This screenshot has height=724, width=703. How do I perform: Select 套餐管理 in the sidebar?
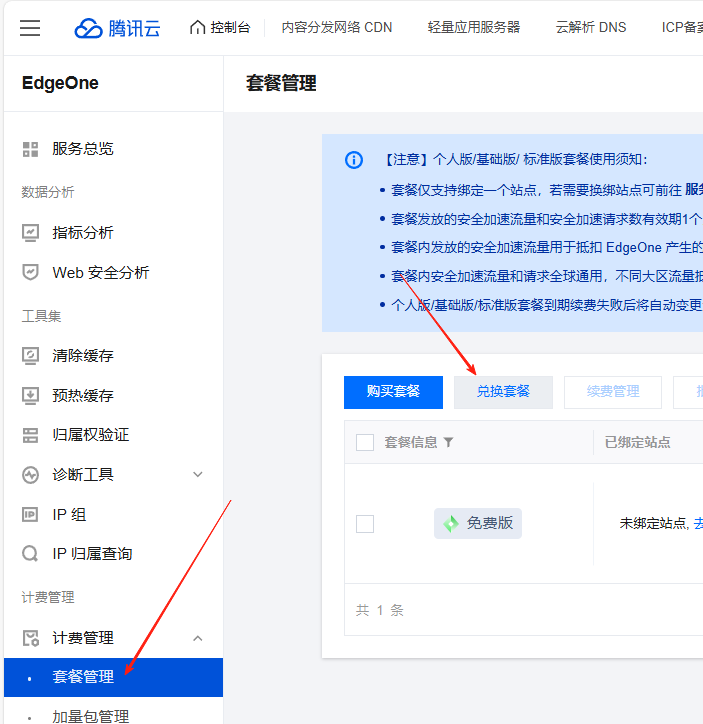(x=84, y=677)
